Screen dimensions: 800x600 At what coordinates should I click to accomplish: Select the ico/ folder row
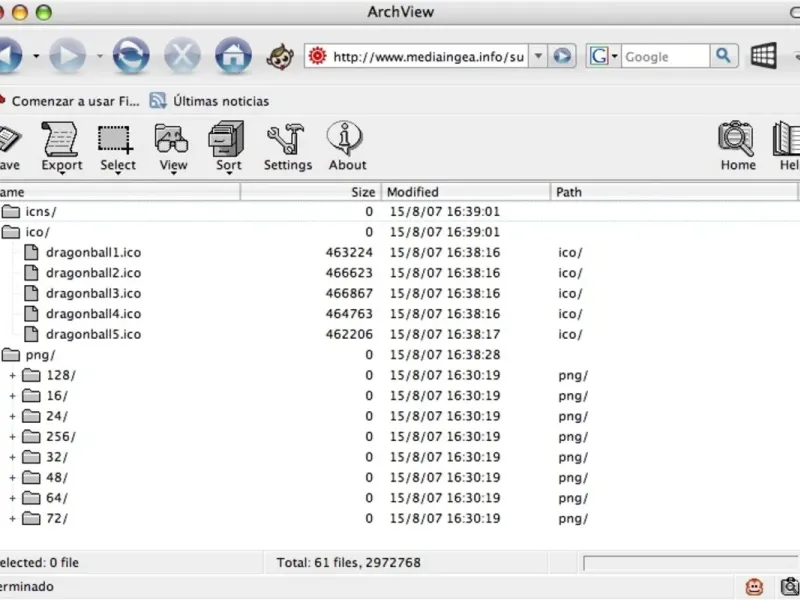(x=400, y=232)
